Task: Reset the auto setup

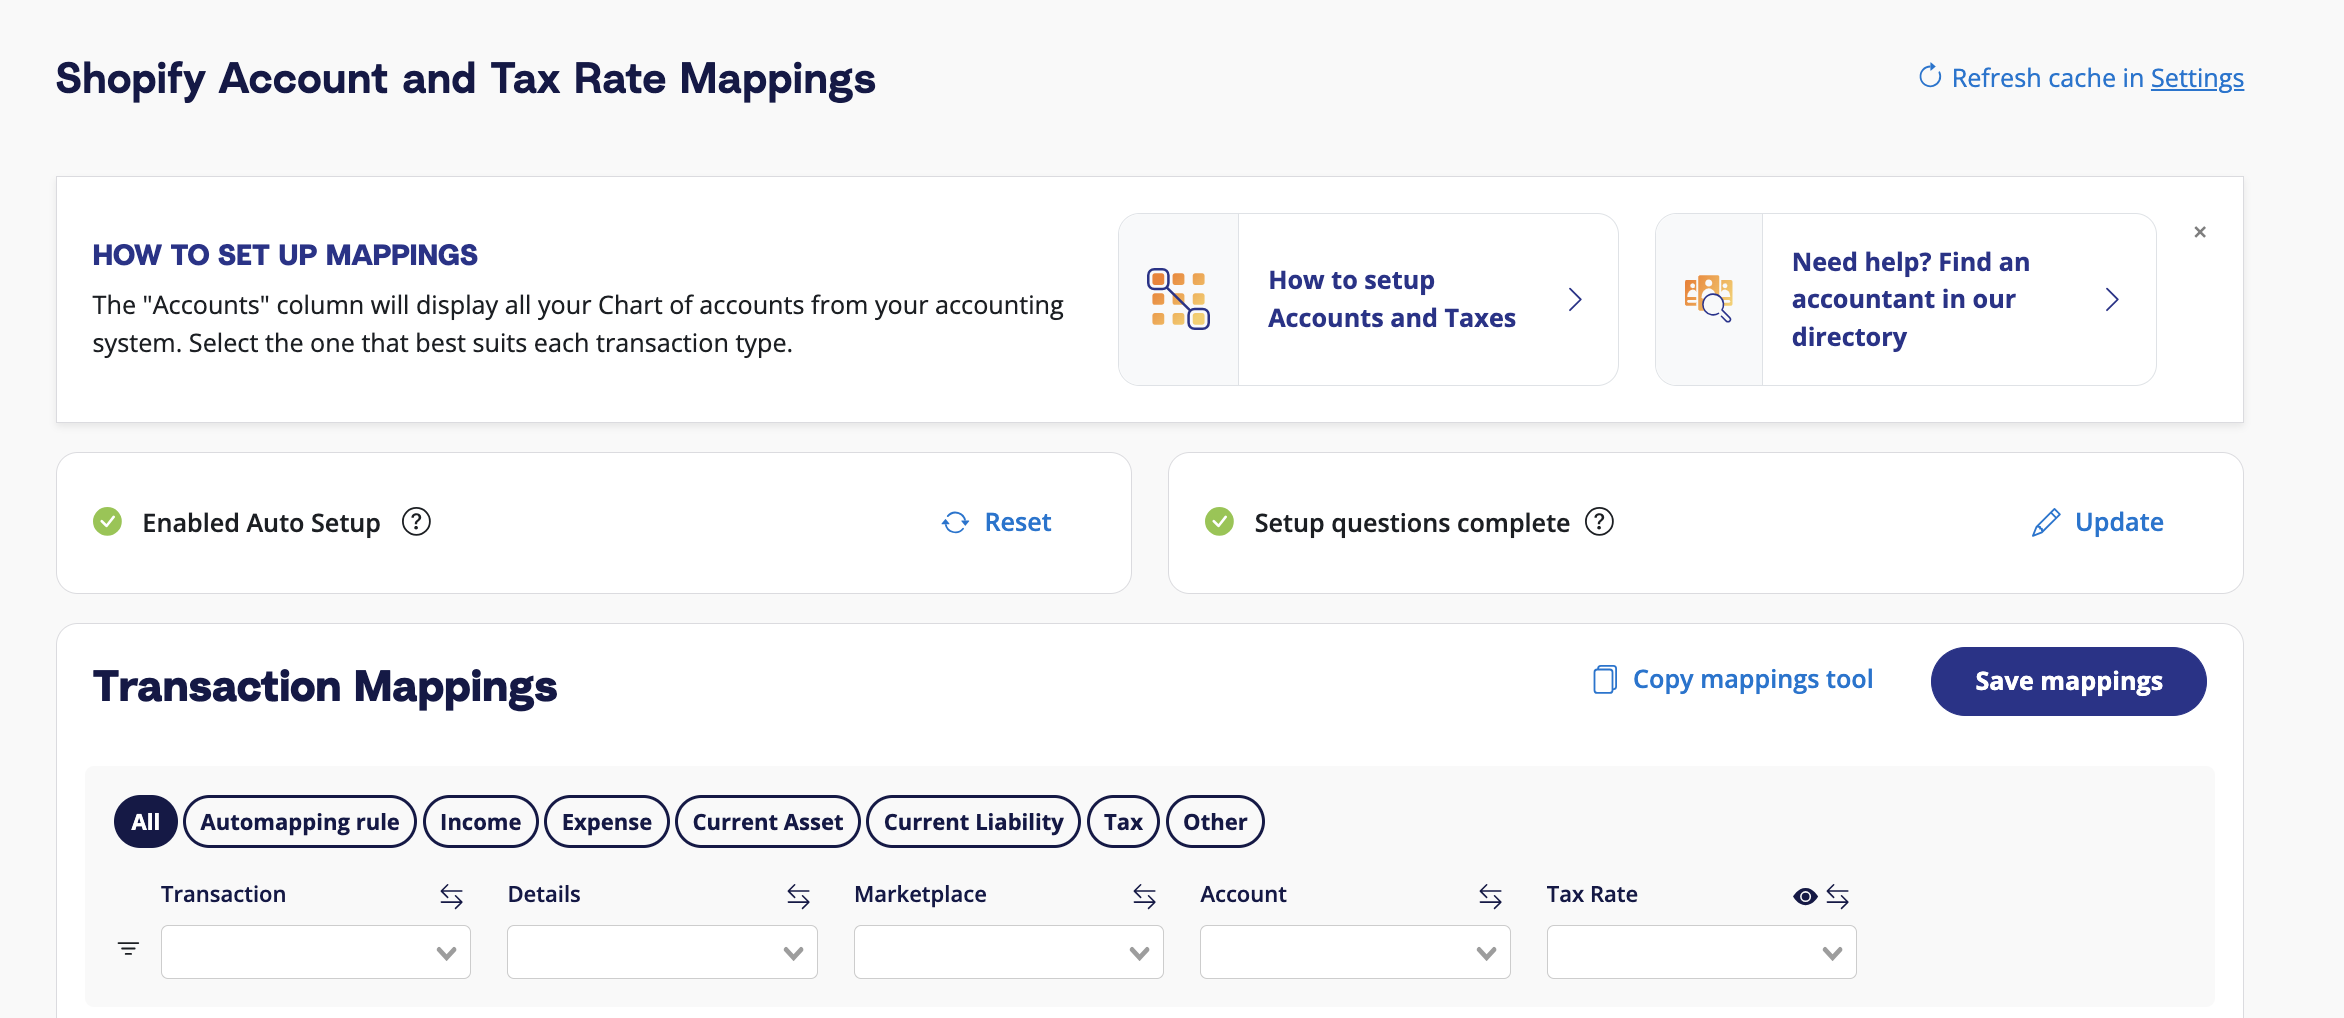Action: click(1017, 522)
